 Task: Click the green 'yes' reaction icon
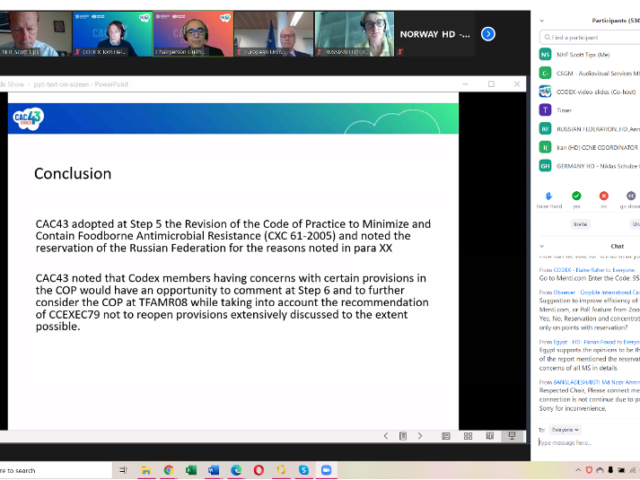(x=576, y=196)
